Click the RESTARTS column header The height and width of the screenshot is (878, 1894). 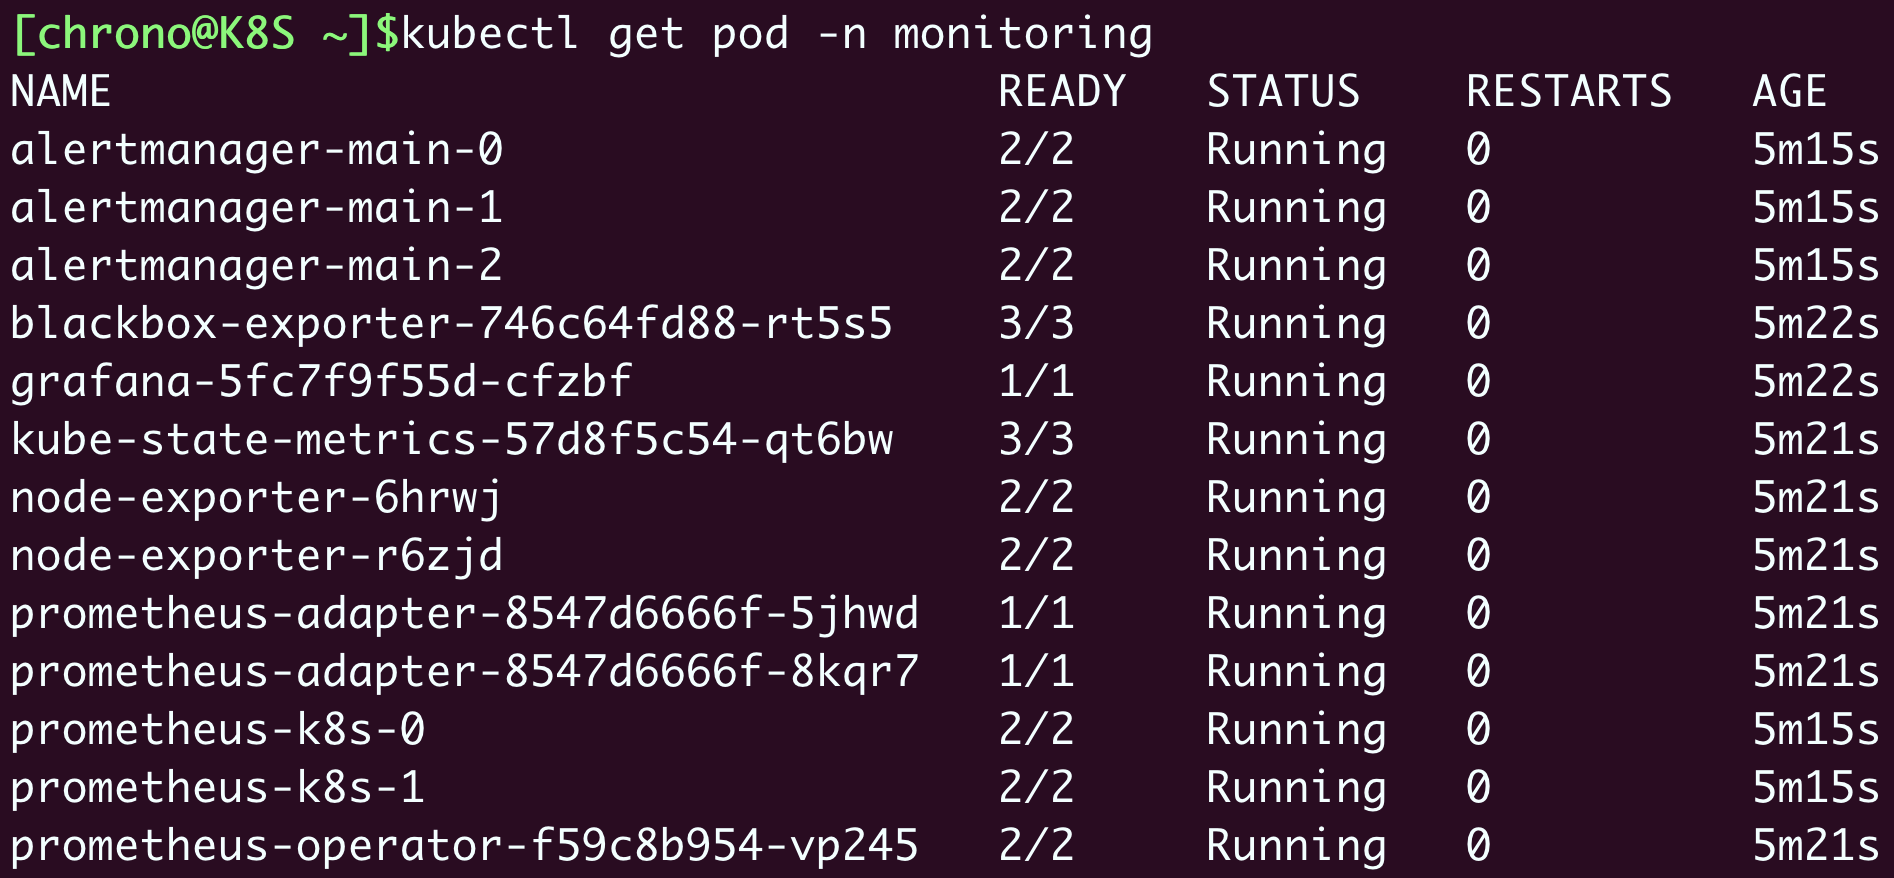click(1569, 92)
